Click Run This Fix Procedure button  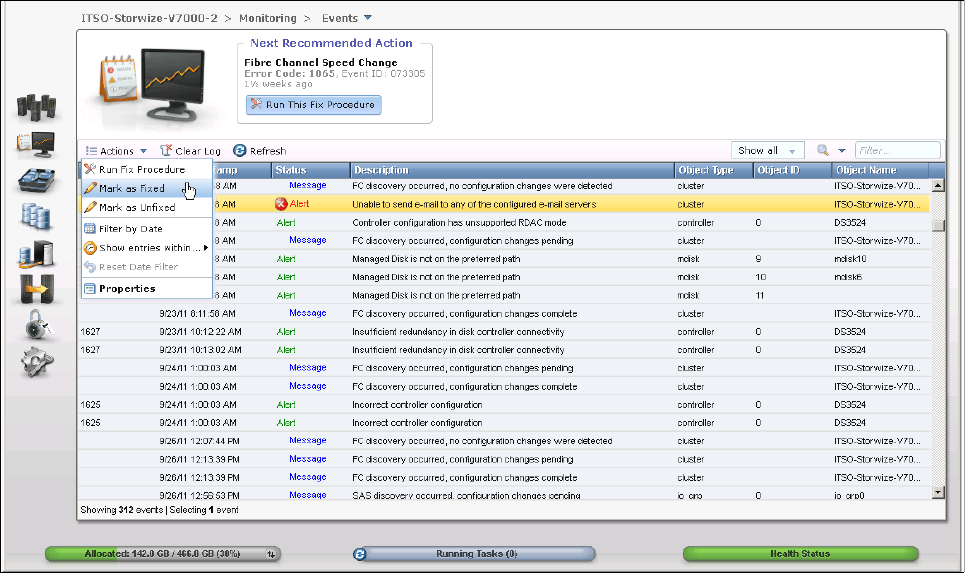(313, 105)
